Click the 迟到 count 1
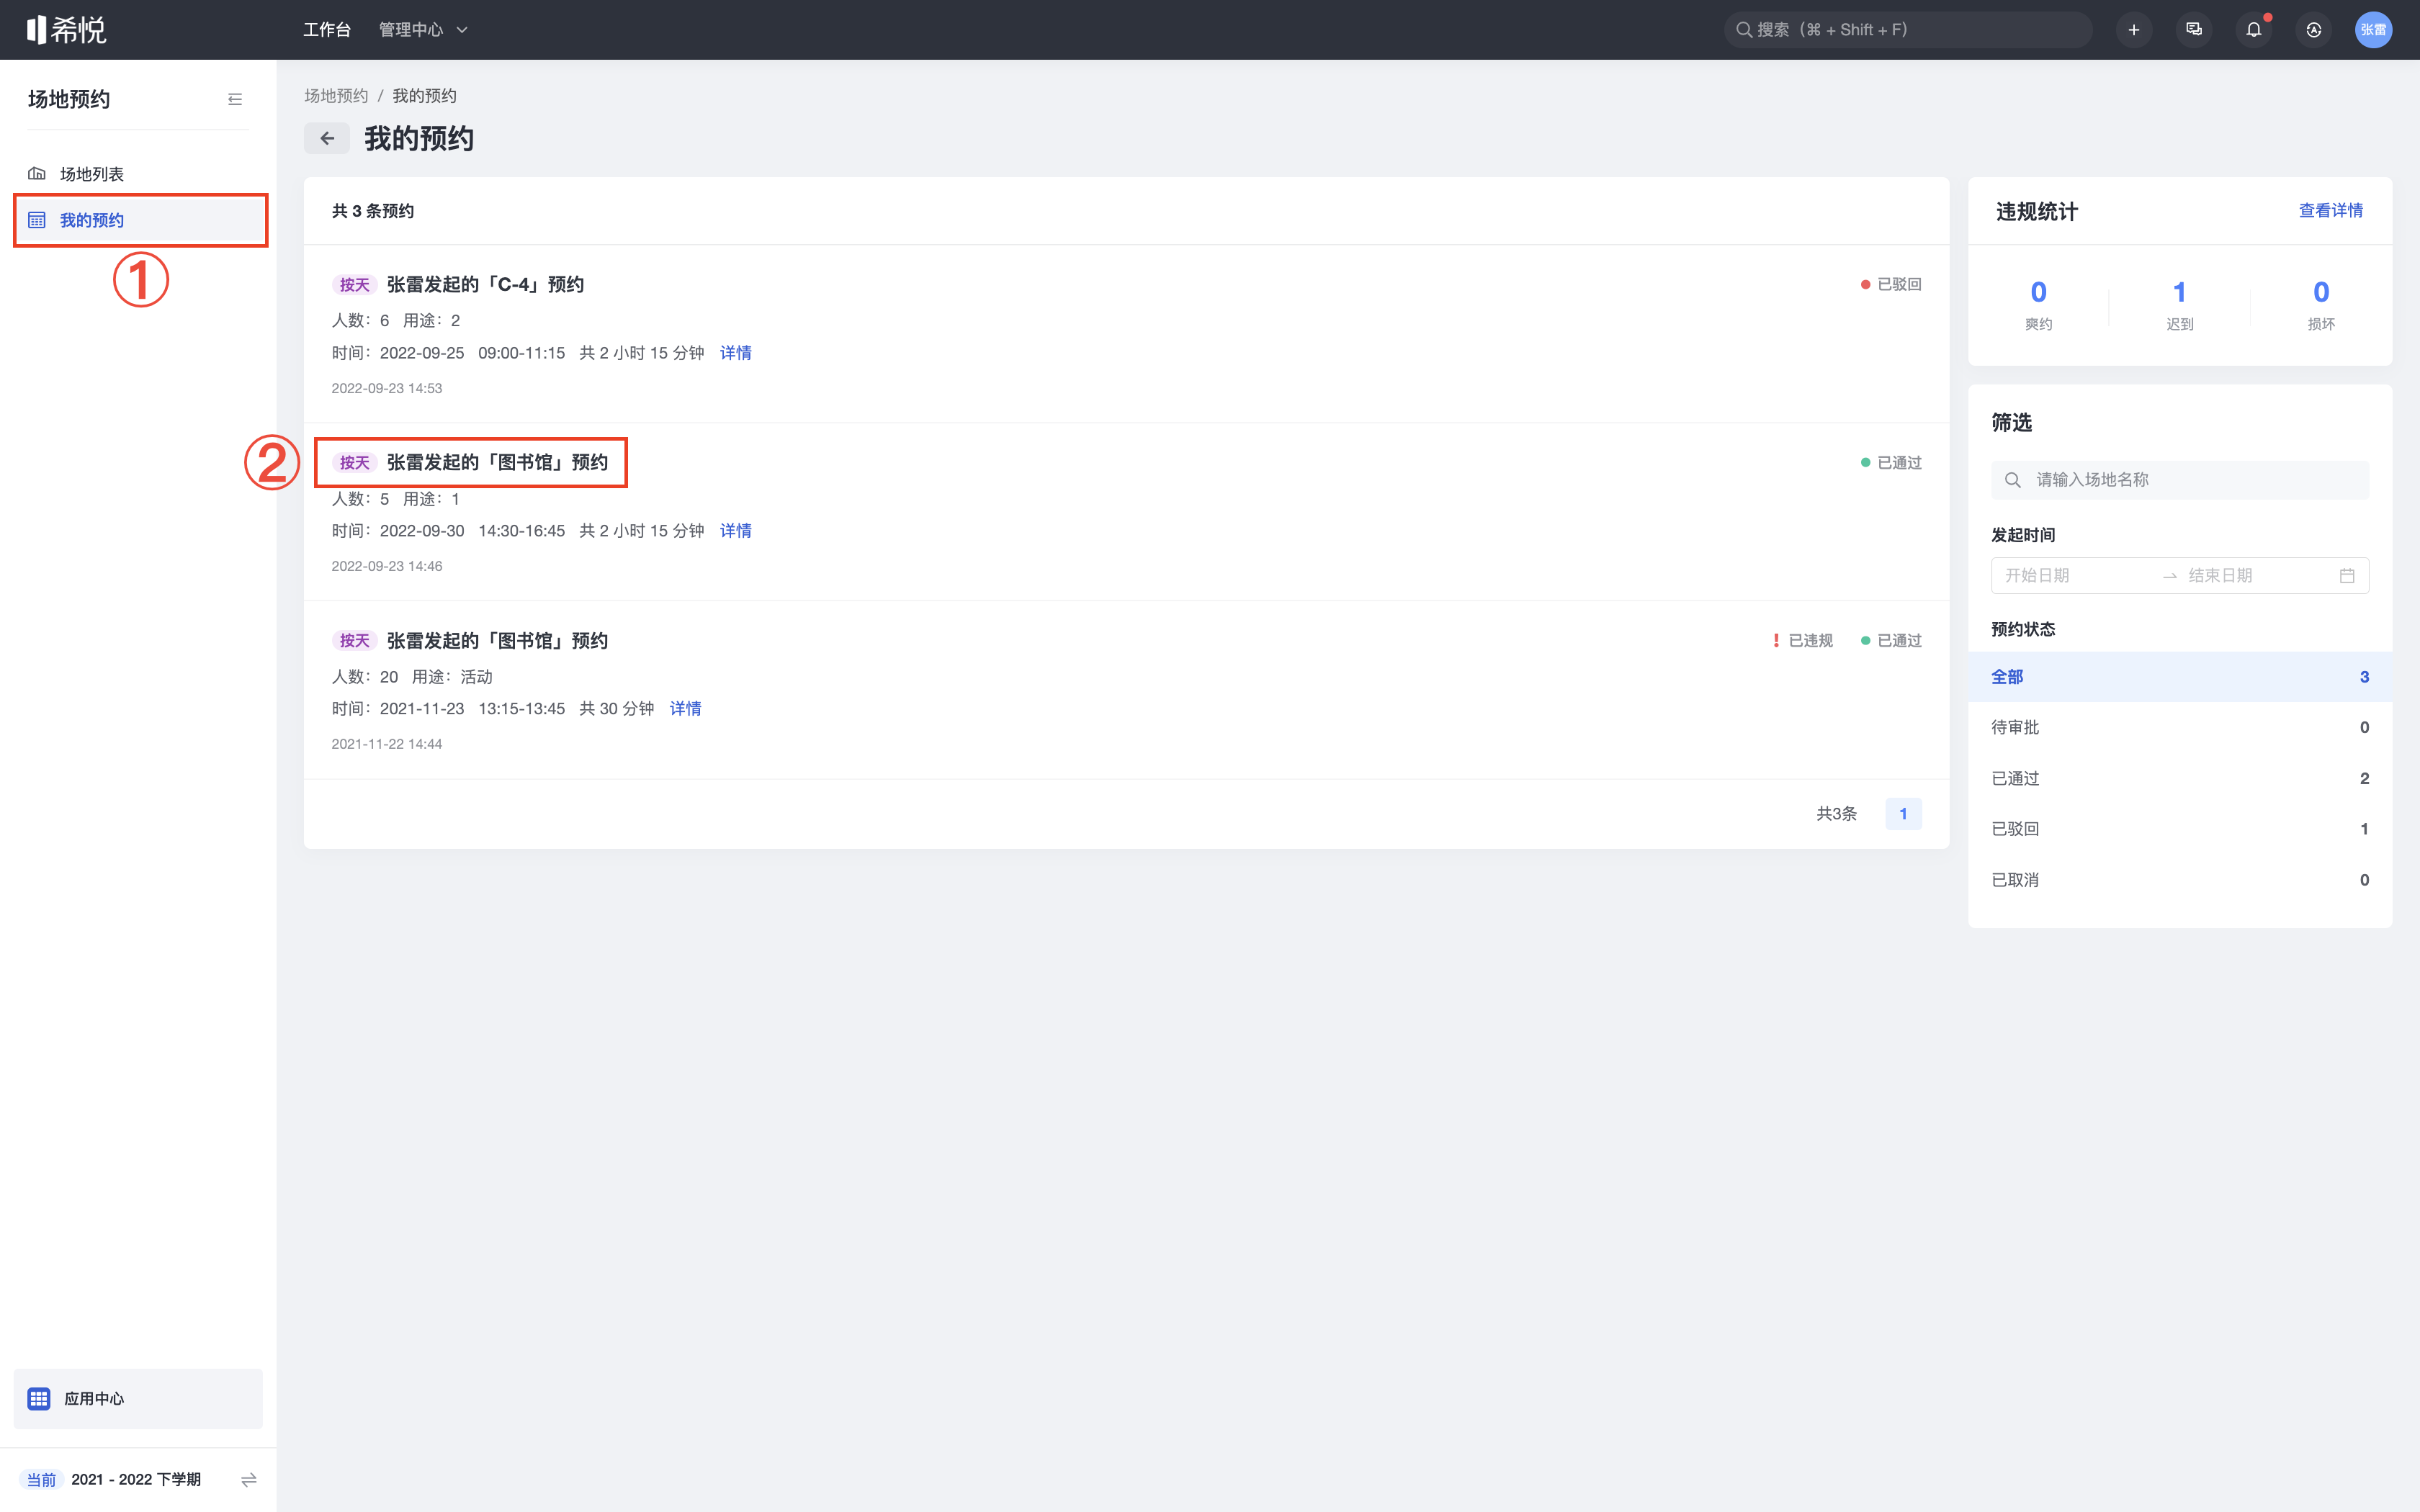The width and height of the screenshot is (2420, 1512). (x=2180, y=292)
